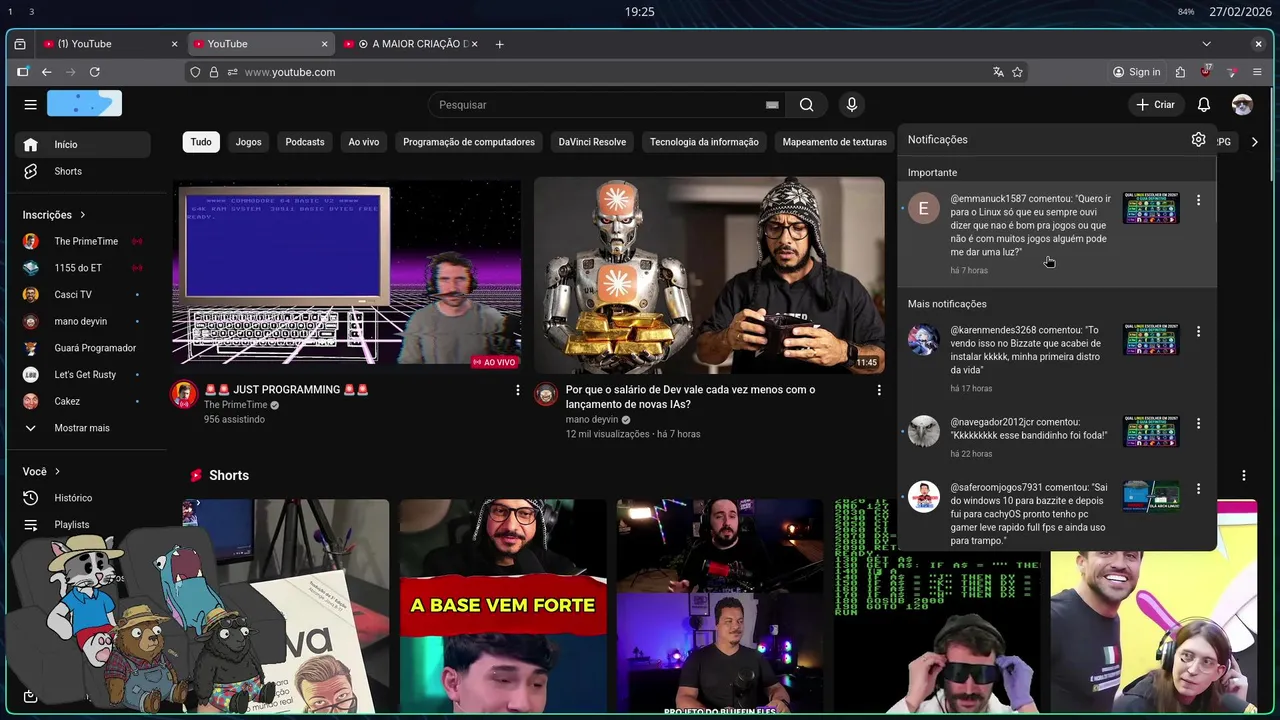Select the DaVinci Resolve chip
Viewport: 1280px width, 720px height.
[x=592, y=142]
